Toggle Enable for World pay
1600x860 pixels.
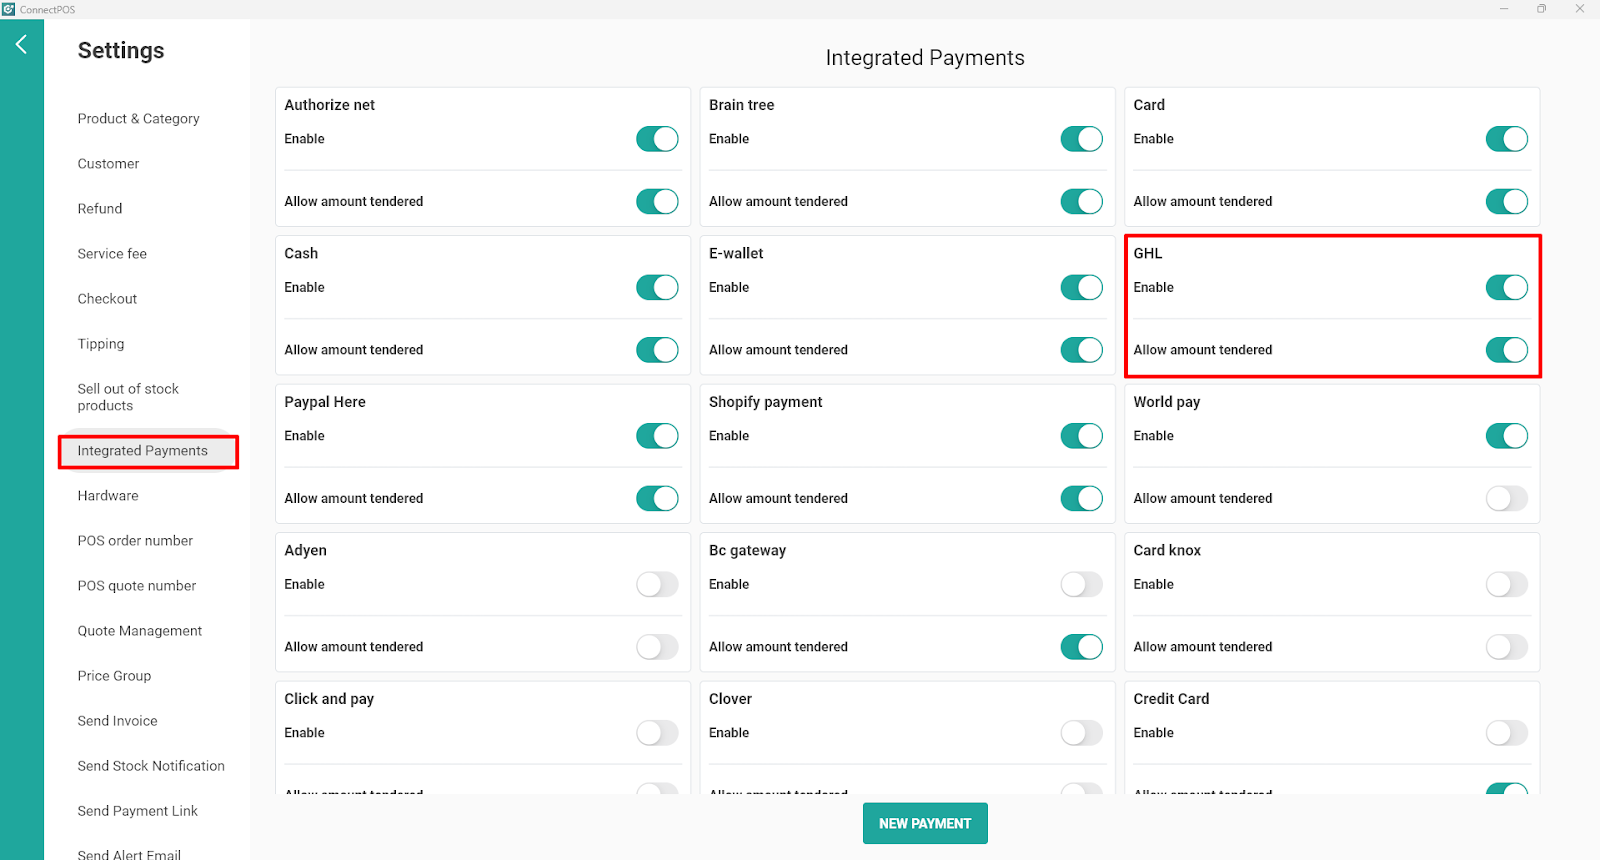pyautogui.click(x=1507, y=436)
